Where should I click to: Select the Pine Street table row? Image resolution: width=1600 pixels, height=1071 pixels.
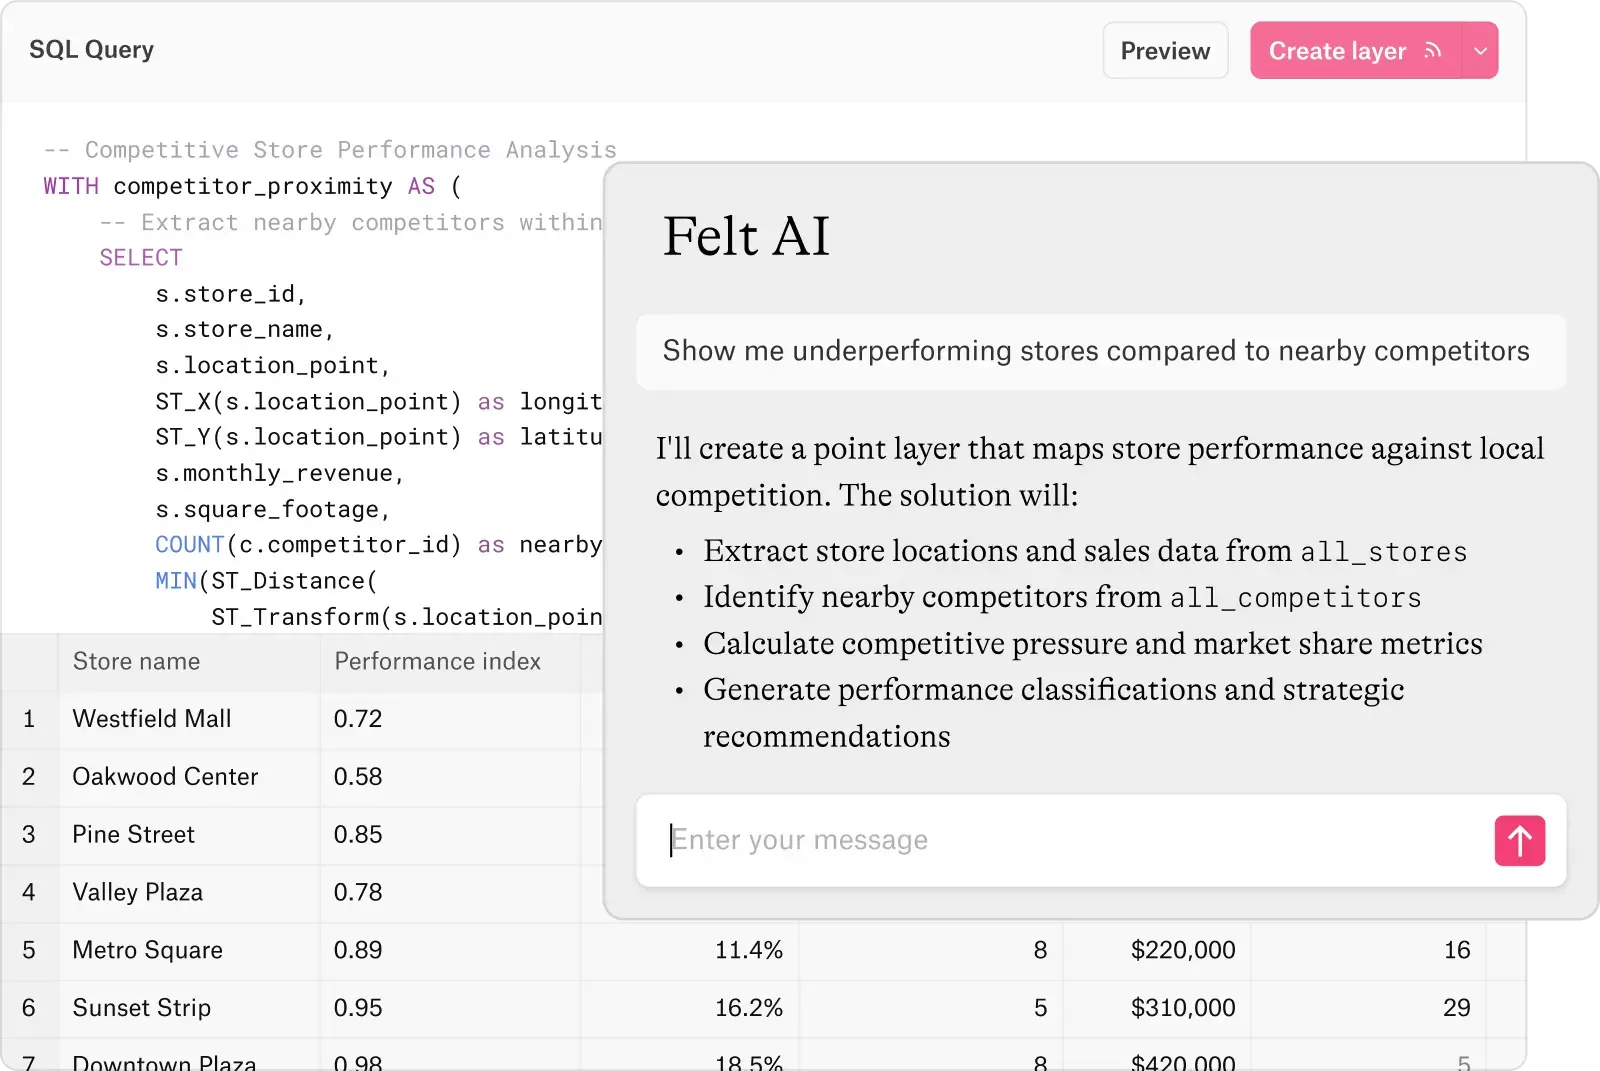pos(132,835)
